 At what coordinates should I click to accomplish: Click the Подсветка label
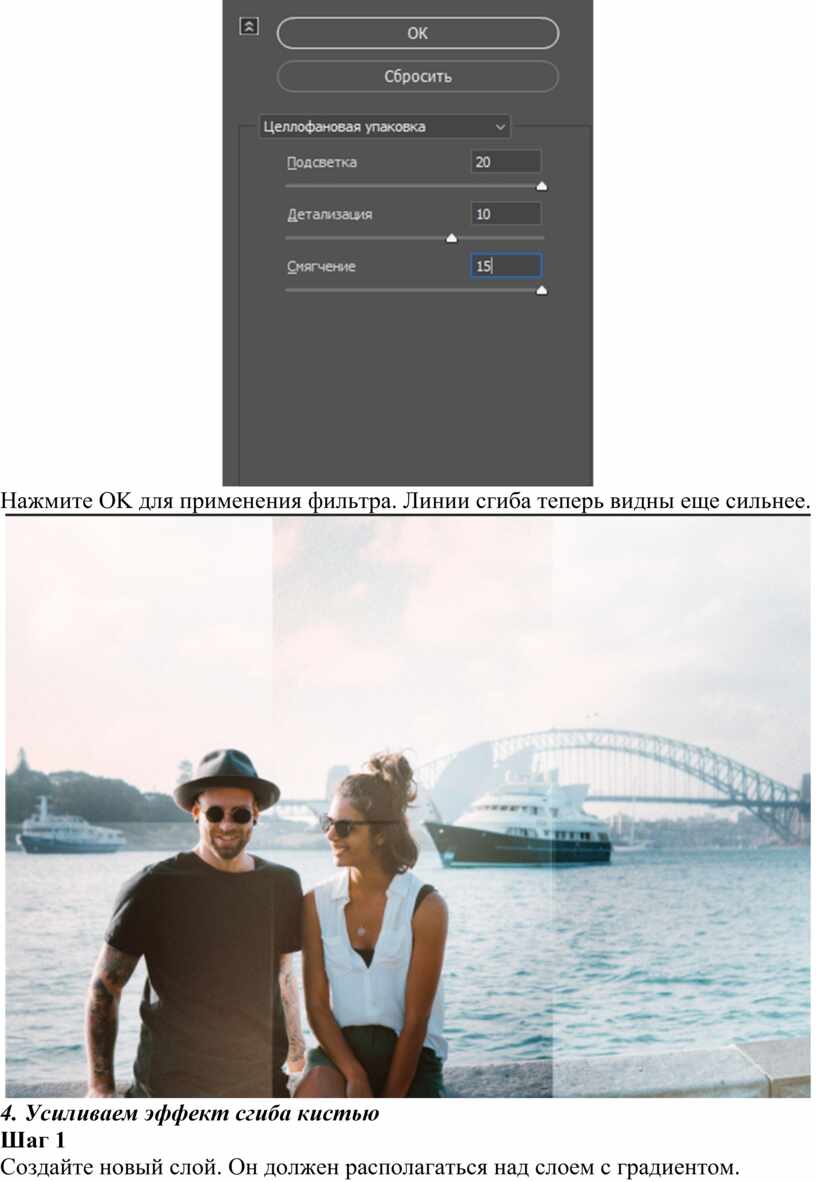click(x=322, y=162)
